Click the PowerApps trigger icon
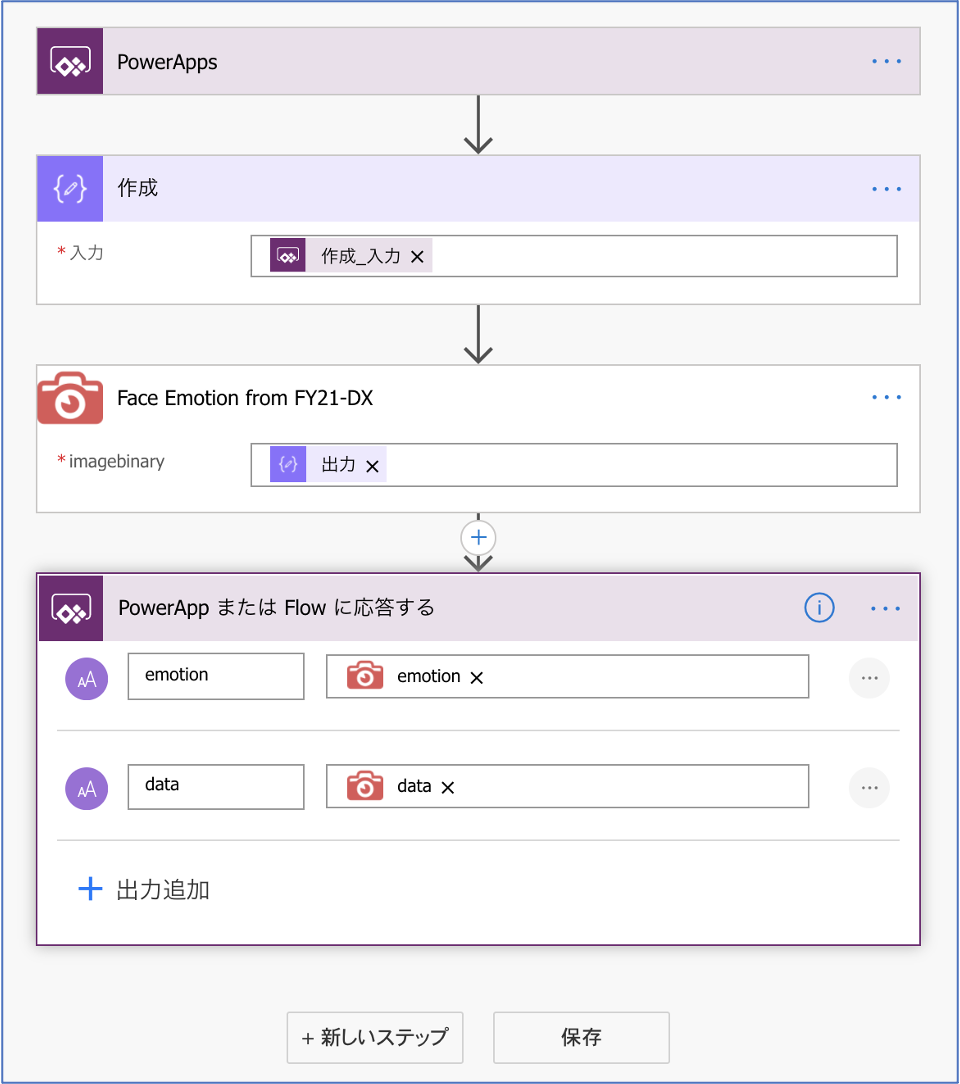960x1084 pixels. click(70, 62)
